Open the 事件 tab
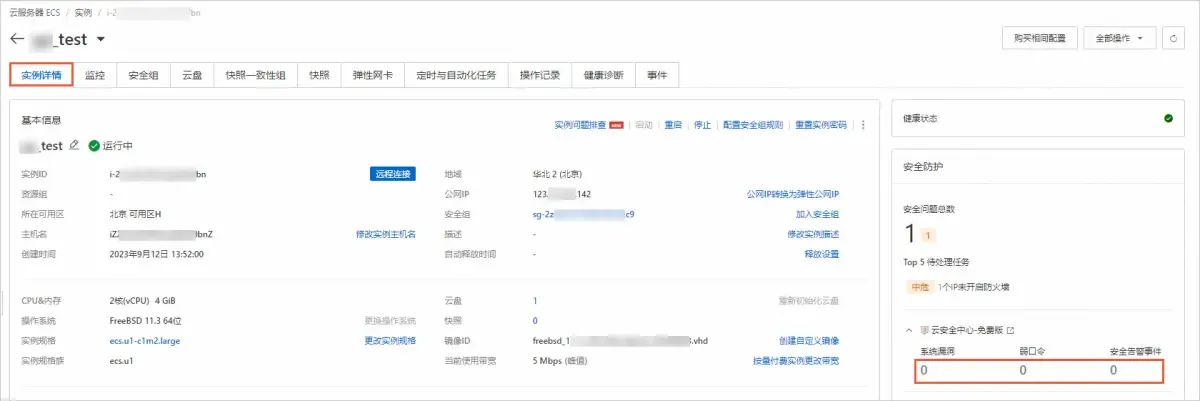The image size is (1200, 401). (x=657, y=75)
